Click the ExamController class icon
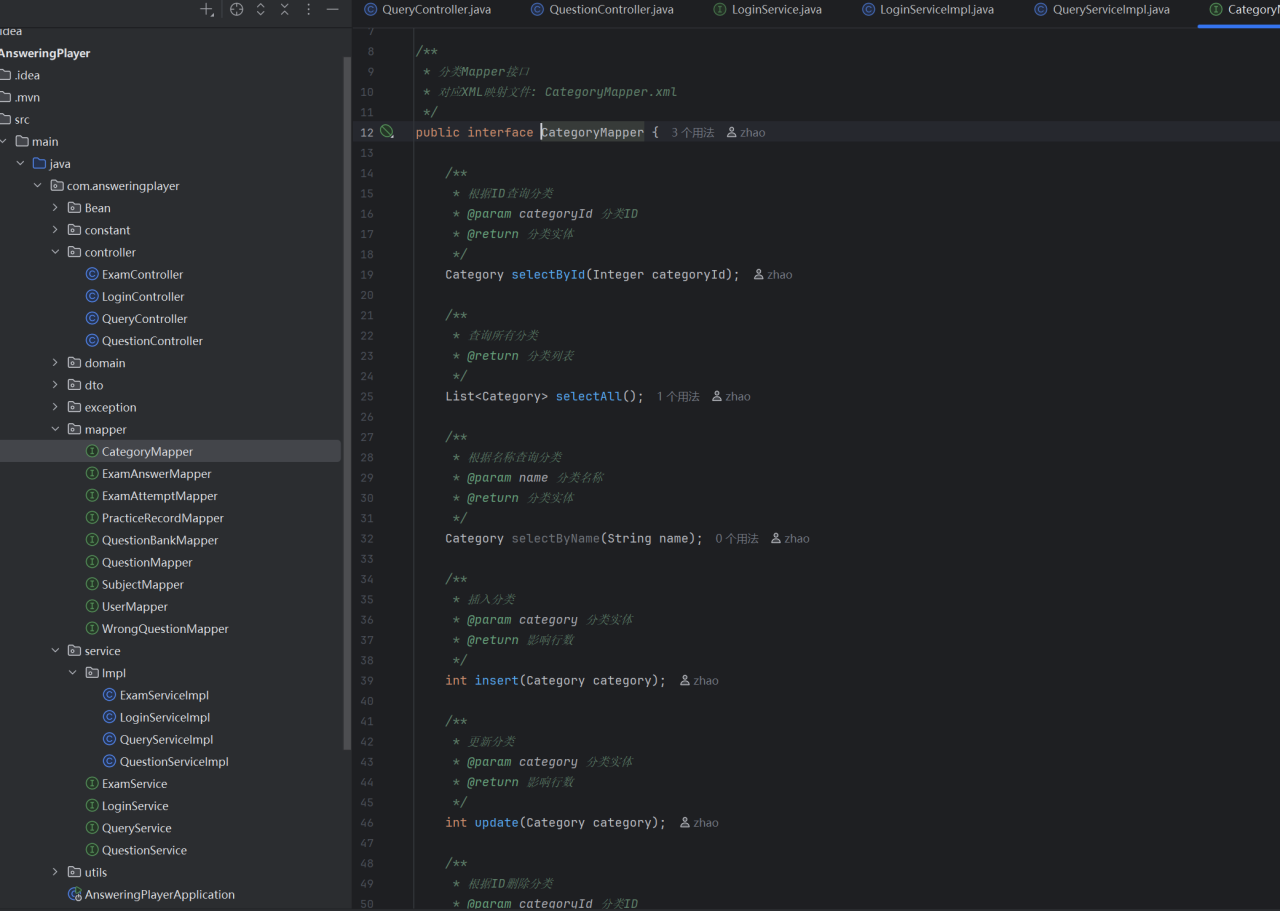 tap(92, 274)
